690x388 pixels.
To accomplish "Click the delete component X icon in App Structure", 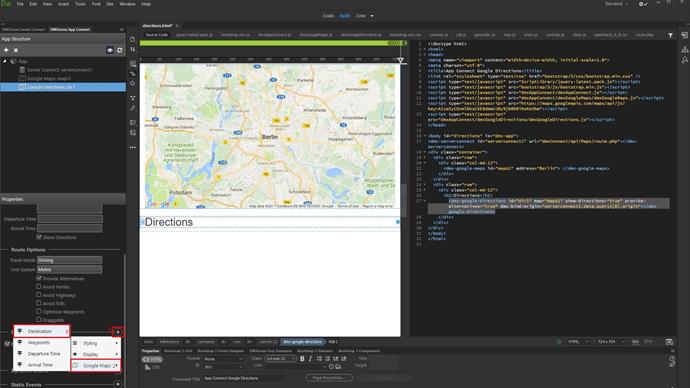I will tap(16, 50).
